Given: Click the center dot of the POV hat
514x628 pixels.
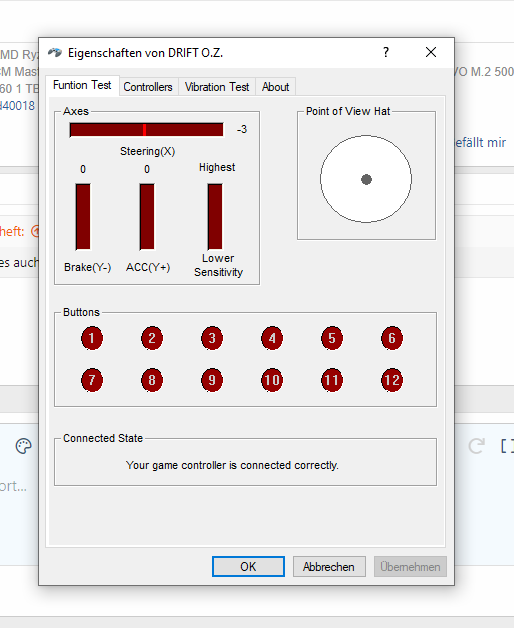Looking at the screenshot, I should click(366, 179).
